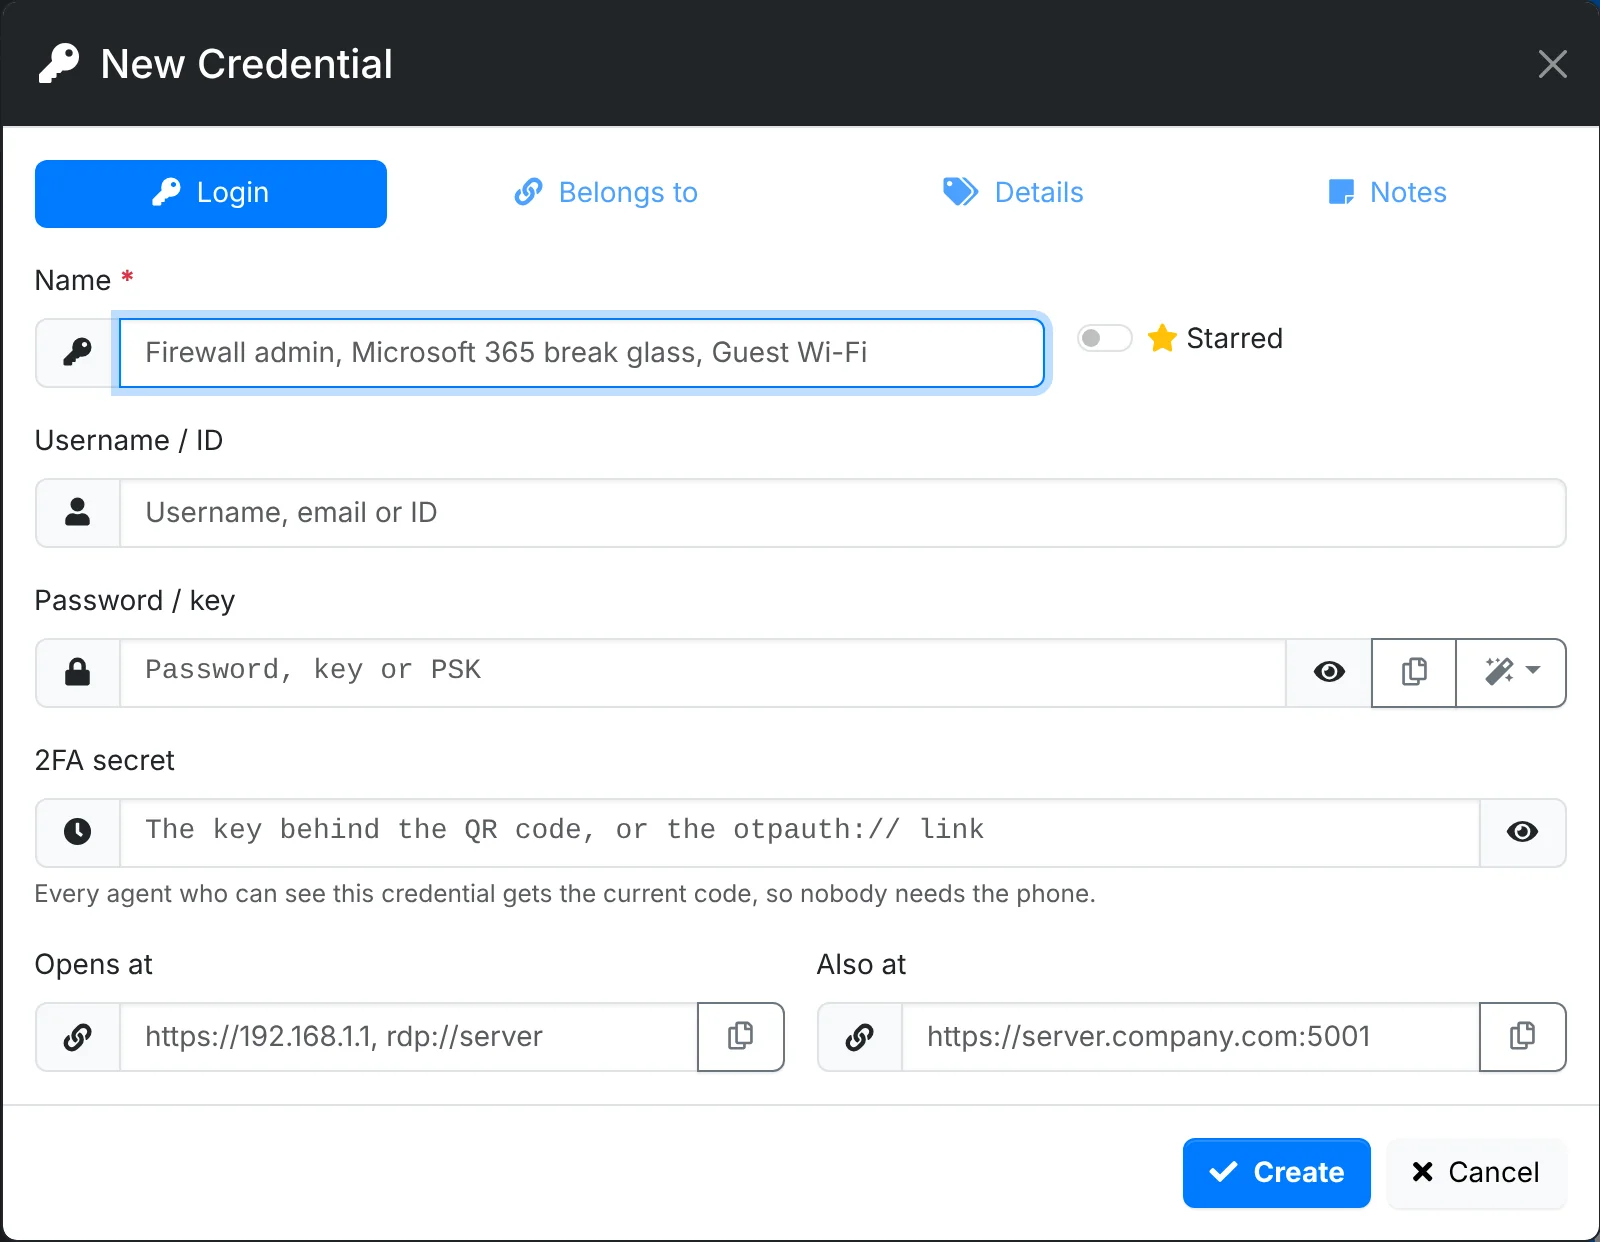Screen dimensions: 1600x1242
Task: Click the Opens at label
Action: (x=94, y=964)
